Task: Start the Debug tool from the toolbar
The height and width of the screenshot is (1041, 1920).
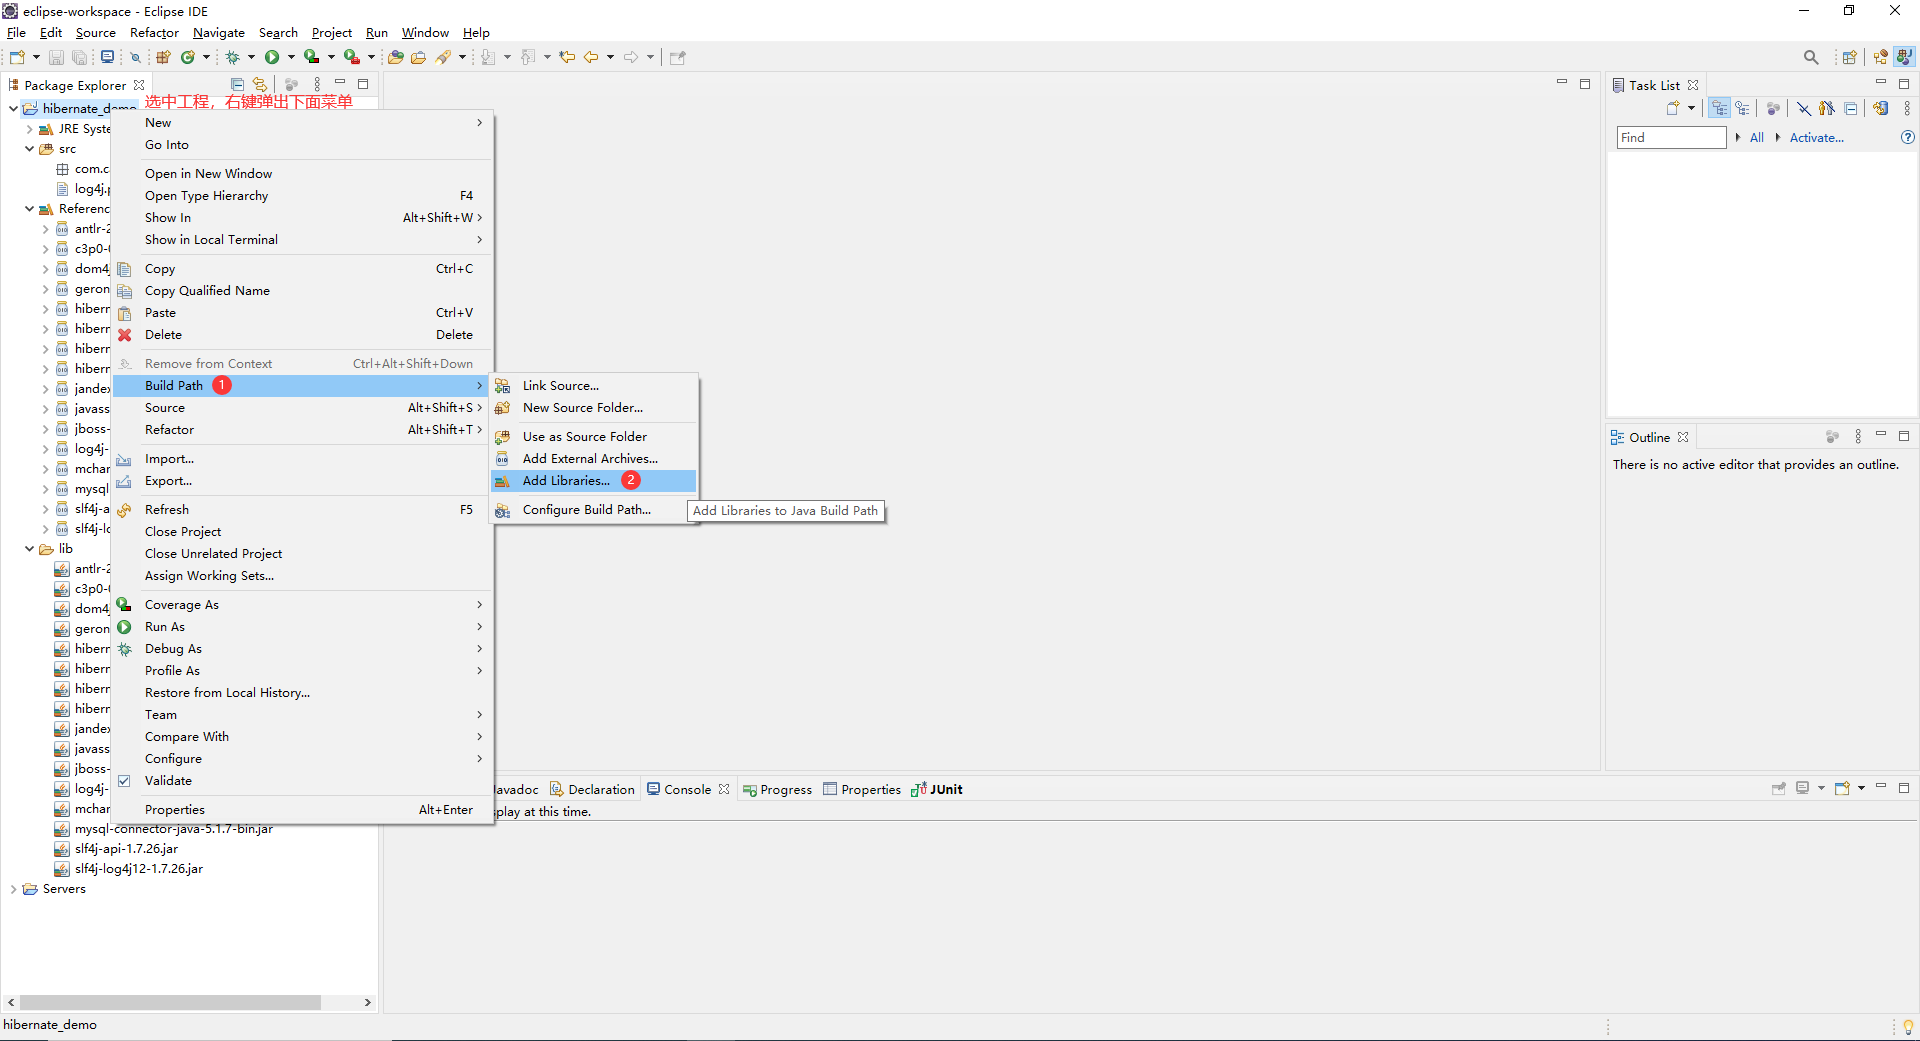Action: [x=235, y=57]
